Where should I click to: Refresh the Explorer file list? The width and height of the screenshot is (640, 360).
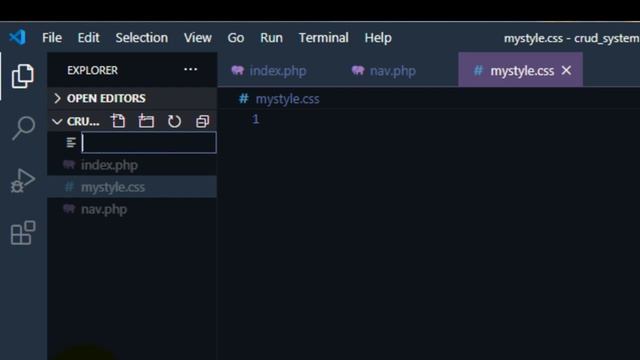click(174, 121)
